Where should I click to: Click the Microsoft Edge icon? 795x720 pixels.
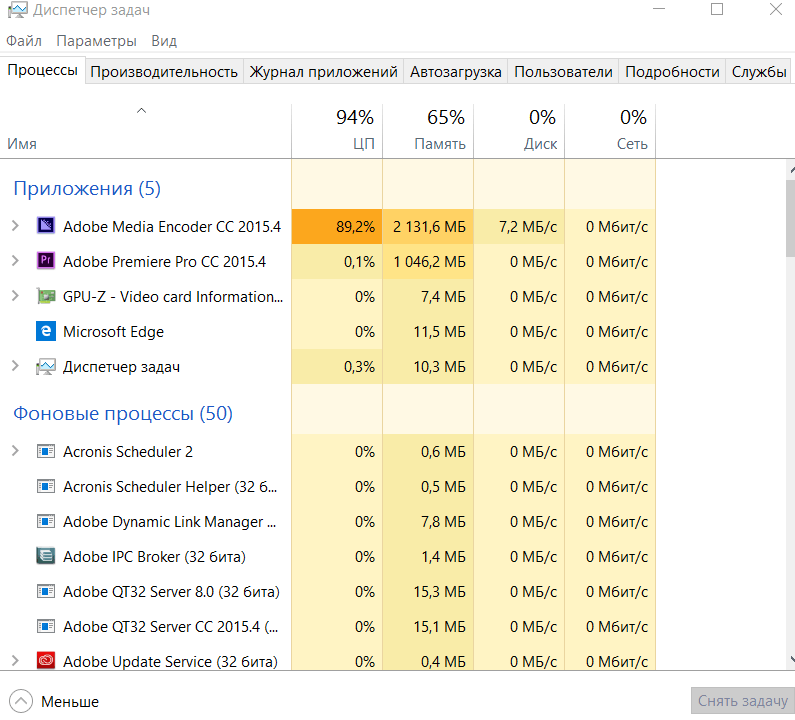click(x=46, y=331)
